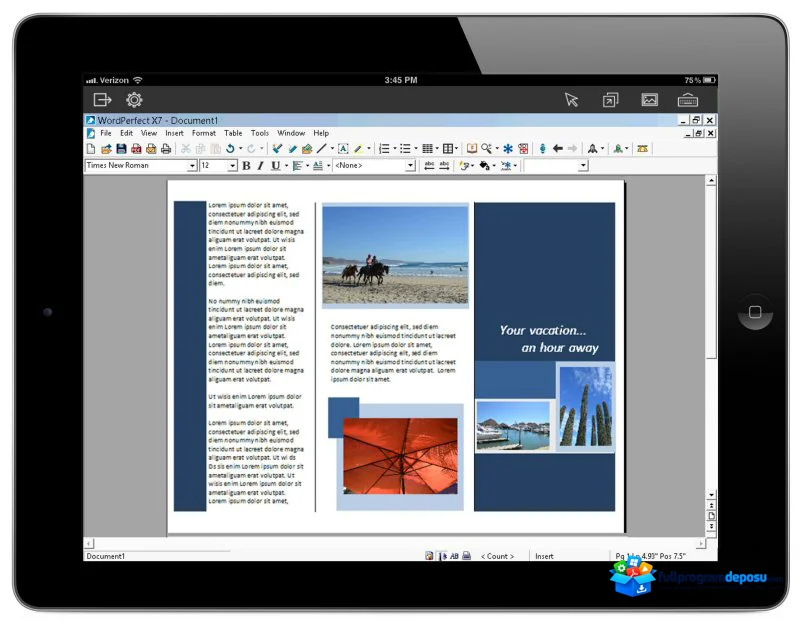800x621 pixels.
Task: Expand the zoom level arrow
Action: (497, 148)
